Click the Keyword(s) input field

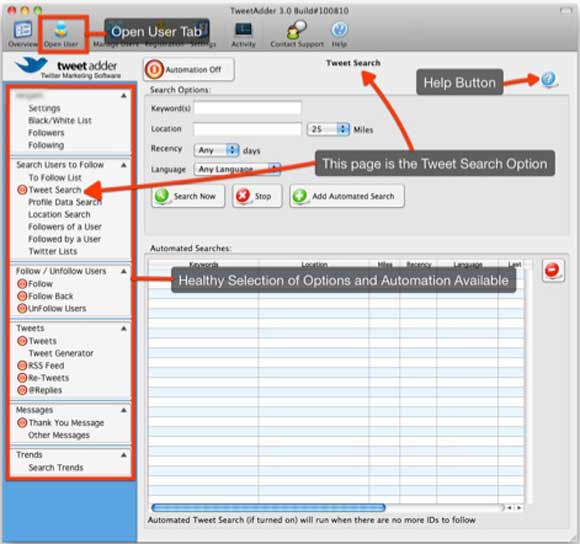tap(247, 108)
